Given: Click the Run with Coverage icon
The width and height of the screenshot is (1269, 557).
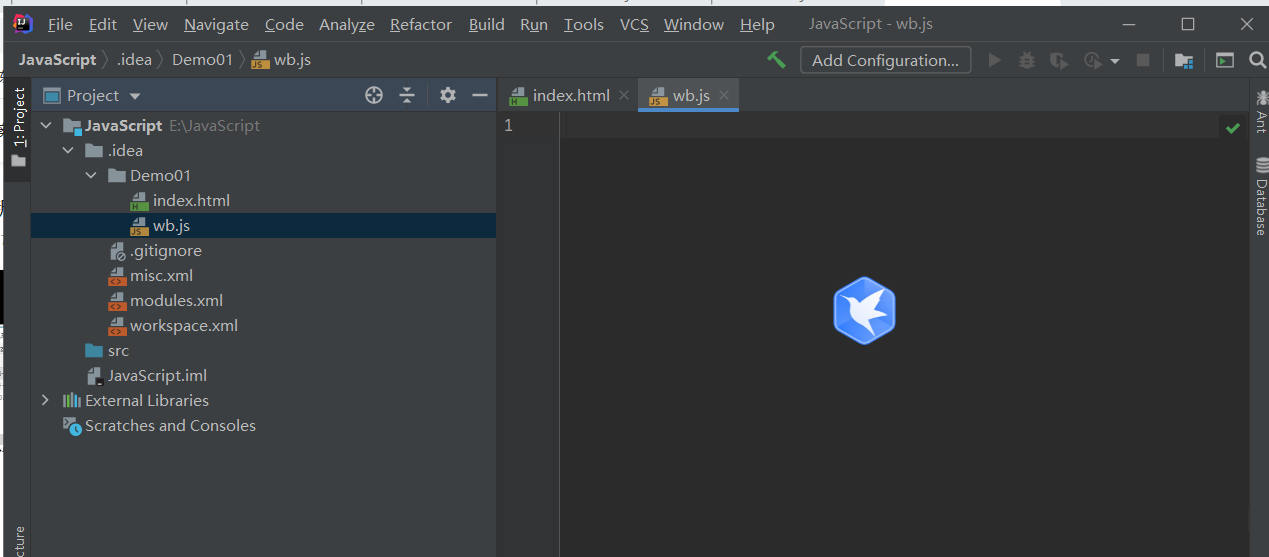Looking at the screenshot, I should tap(1059, 61).
